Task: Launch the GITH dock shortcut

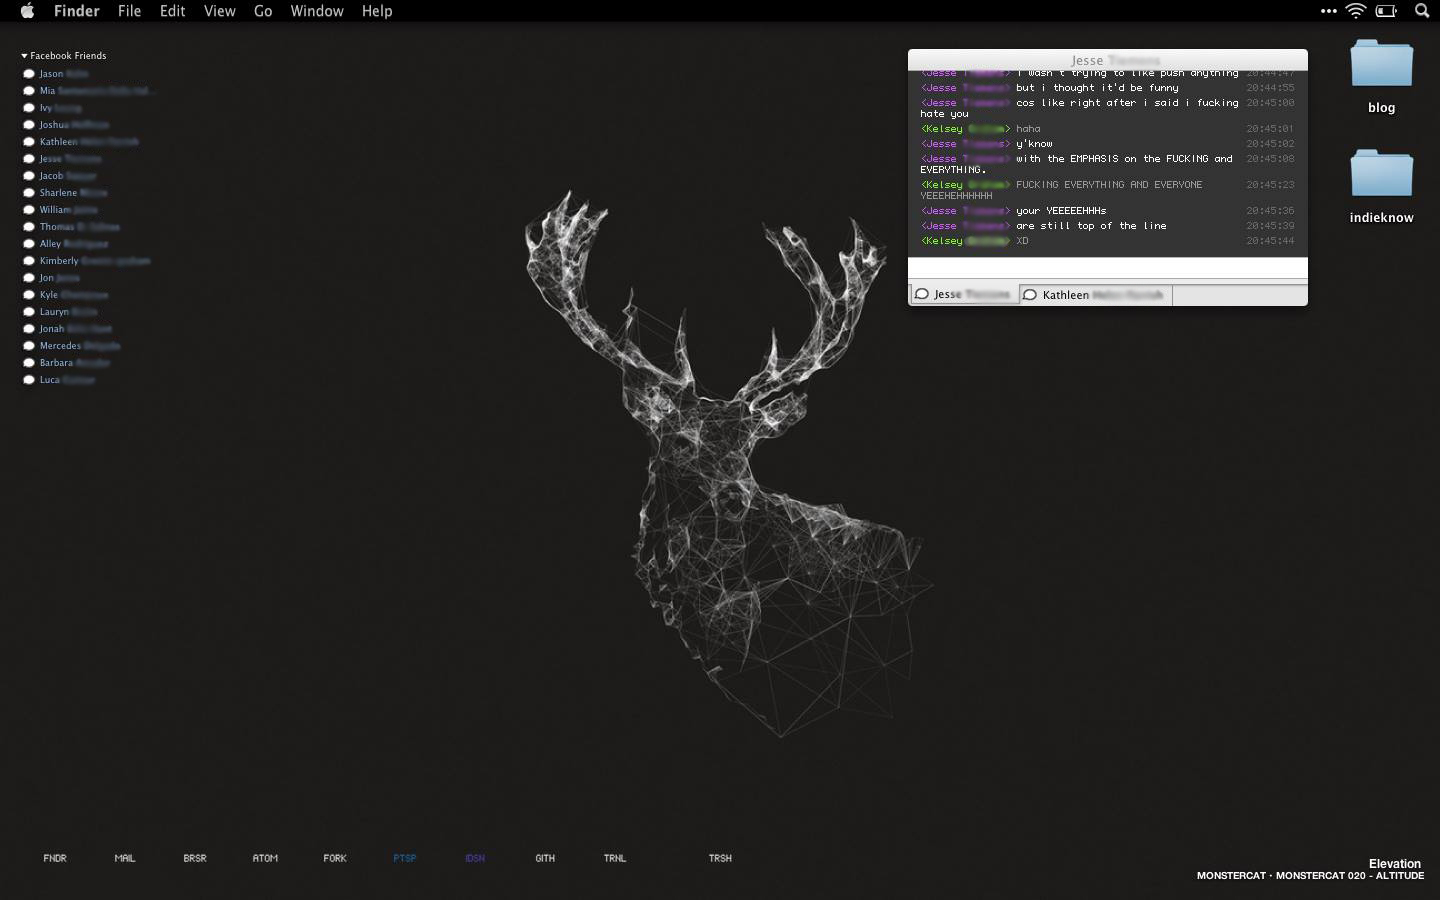Action: (x=545, y=858)
